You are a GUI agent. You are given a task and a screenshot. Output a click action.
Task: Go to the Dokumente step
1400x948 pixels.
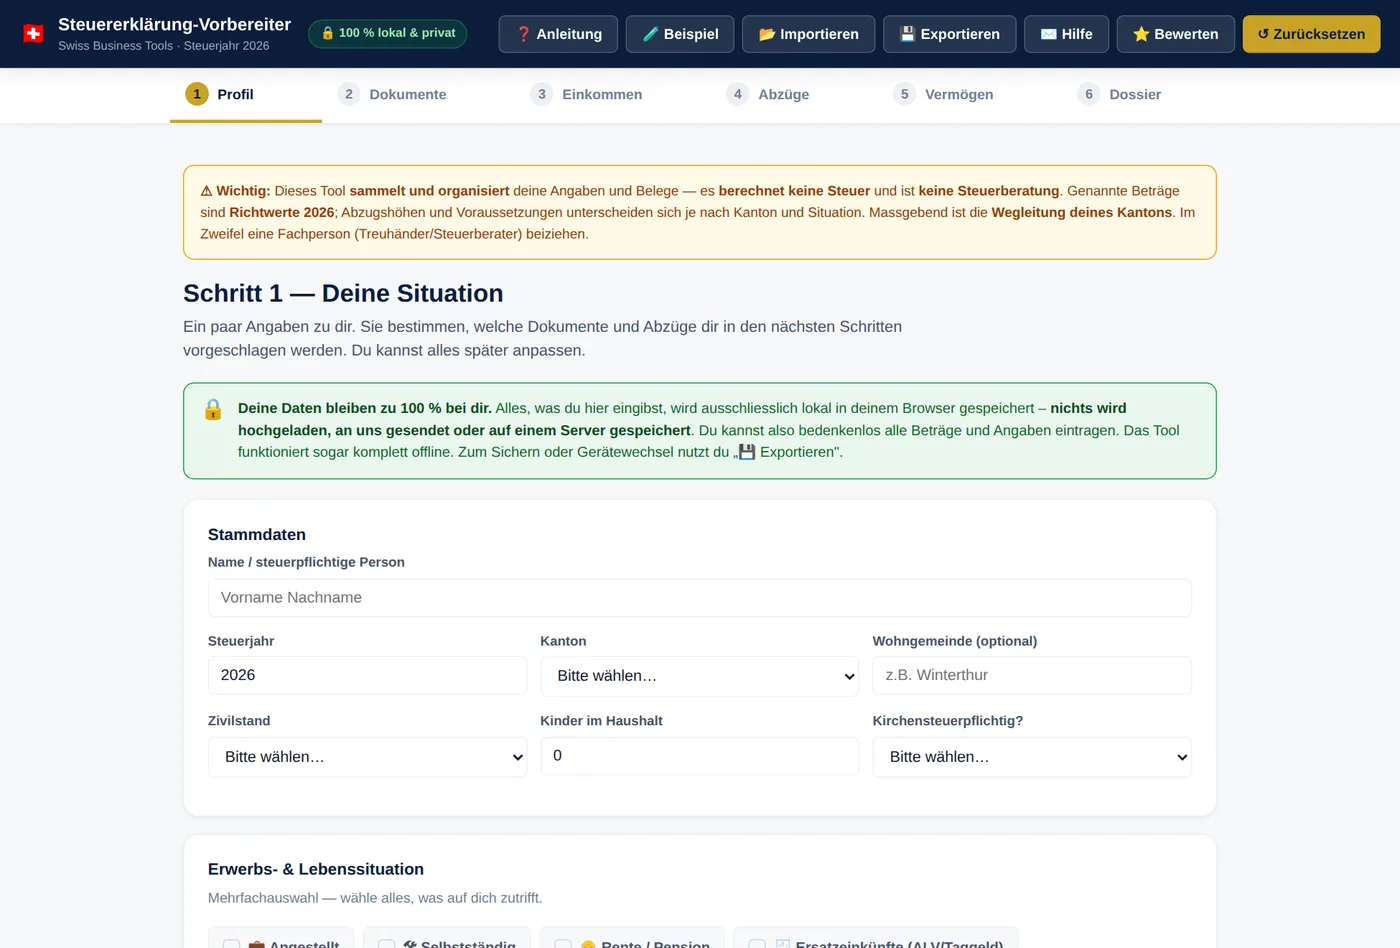(x=392, y=94)
